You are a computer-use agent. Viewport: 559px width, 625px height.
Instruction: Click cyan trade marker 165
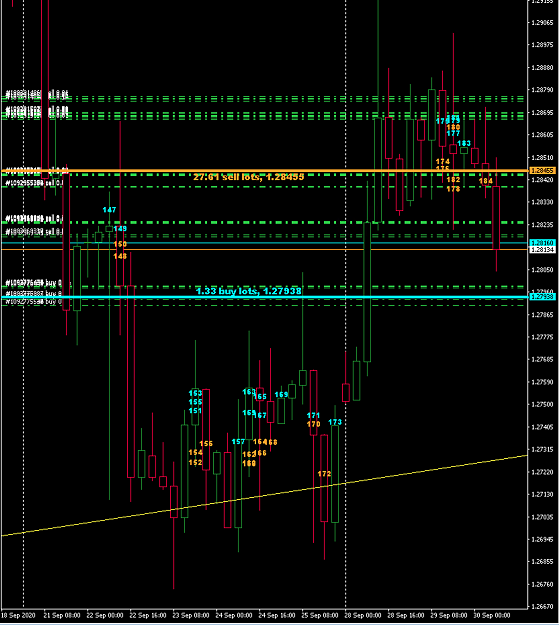click(260, 397)
